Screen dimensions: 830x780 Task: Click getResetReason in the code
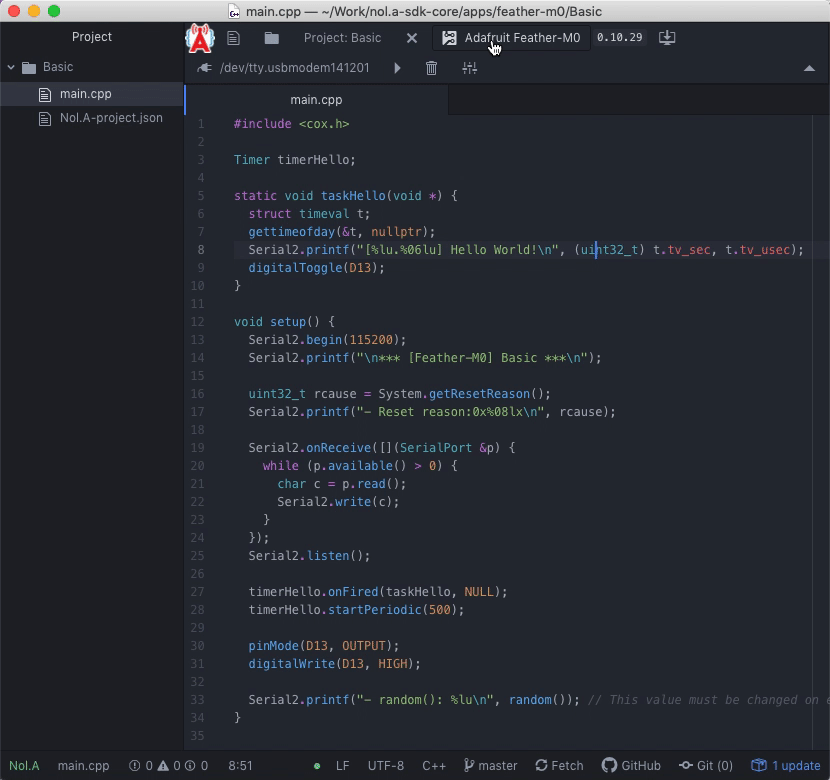click(479, 394)
